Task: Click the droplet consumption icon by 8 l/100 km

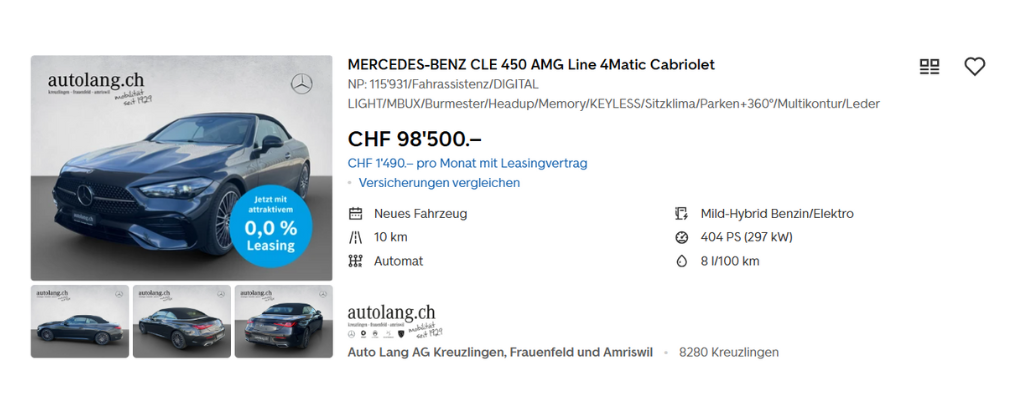Action: 681,261
